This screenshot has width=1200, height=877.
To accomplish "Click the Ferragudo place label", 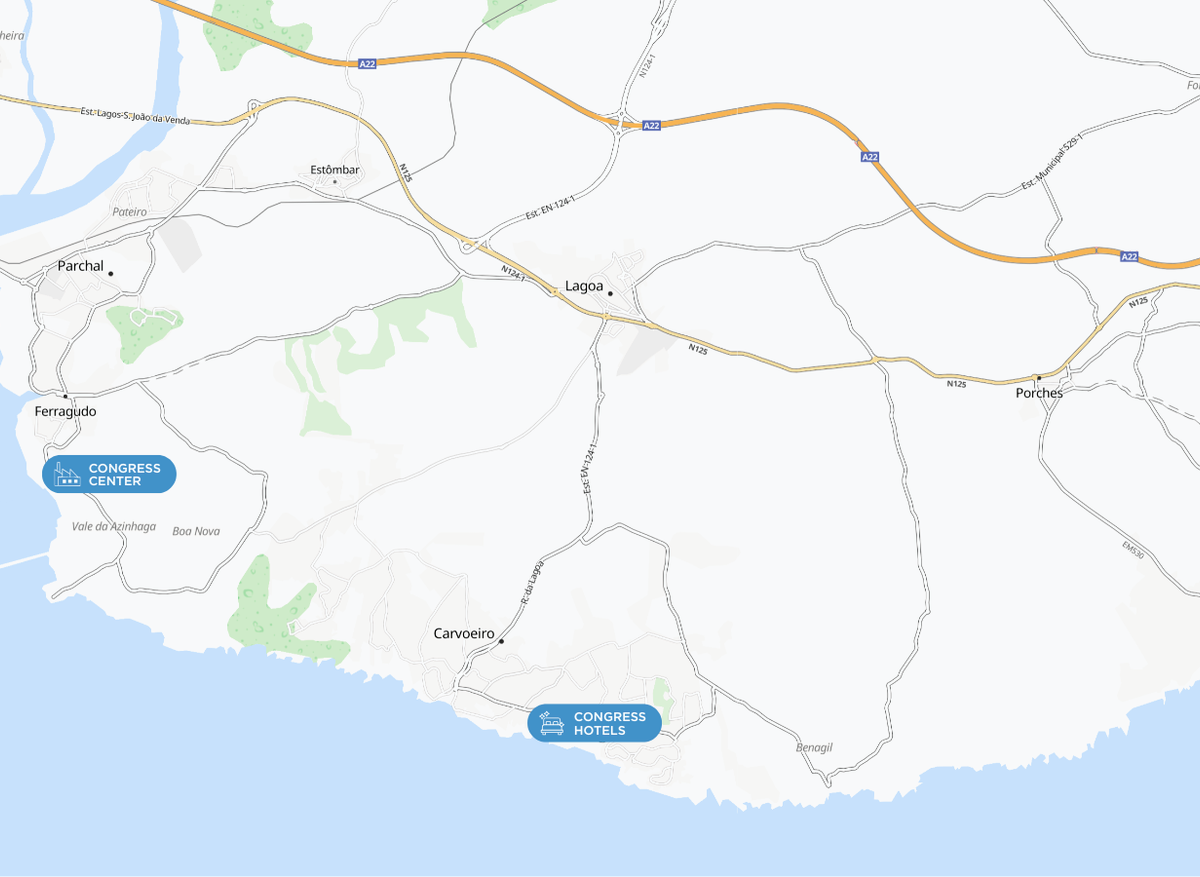I will (x=65, y=411).
